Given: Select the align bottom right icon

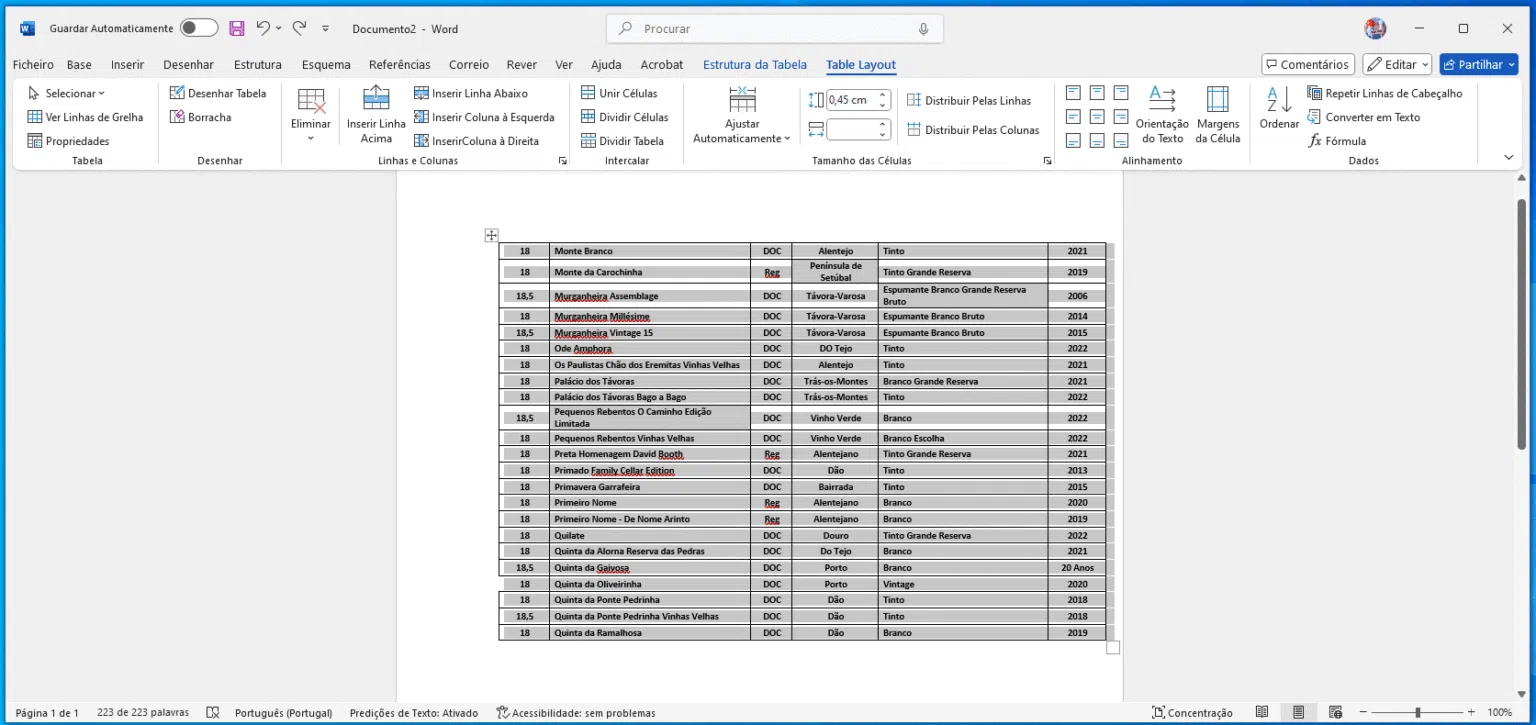Looking at the screenshot, I should pos(1121,141).
